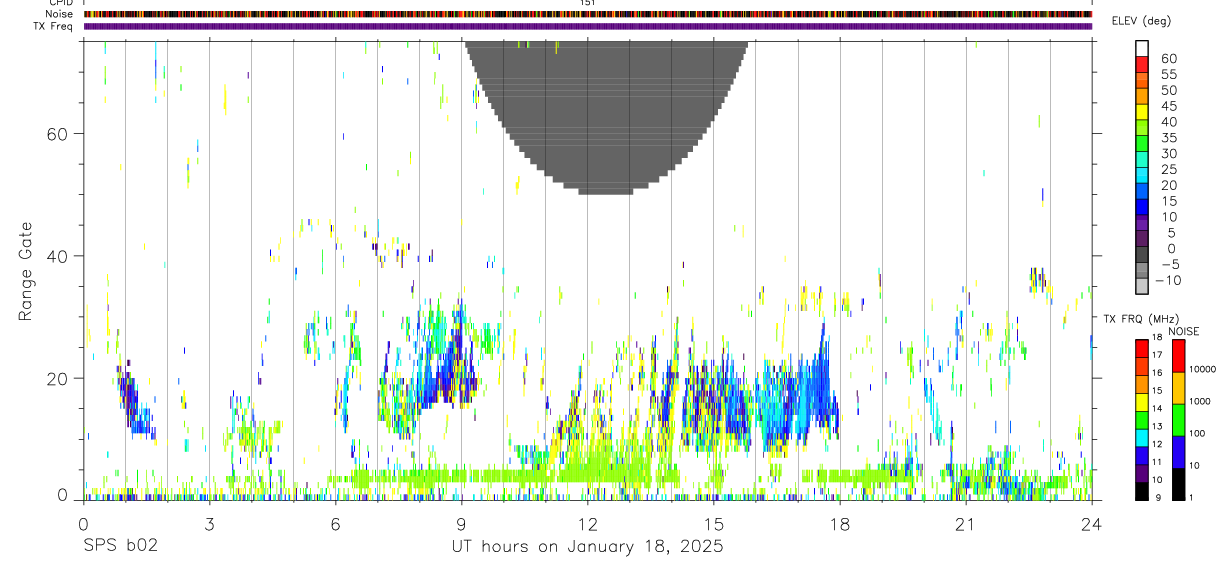Click the 'Noise' strip row label
1228x567 pixels.
60,14
